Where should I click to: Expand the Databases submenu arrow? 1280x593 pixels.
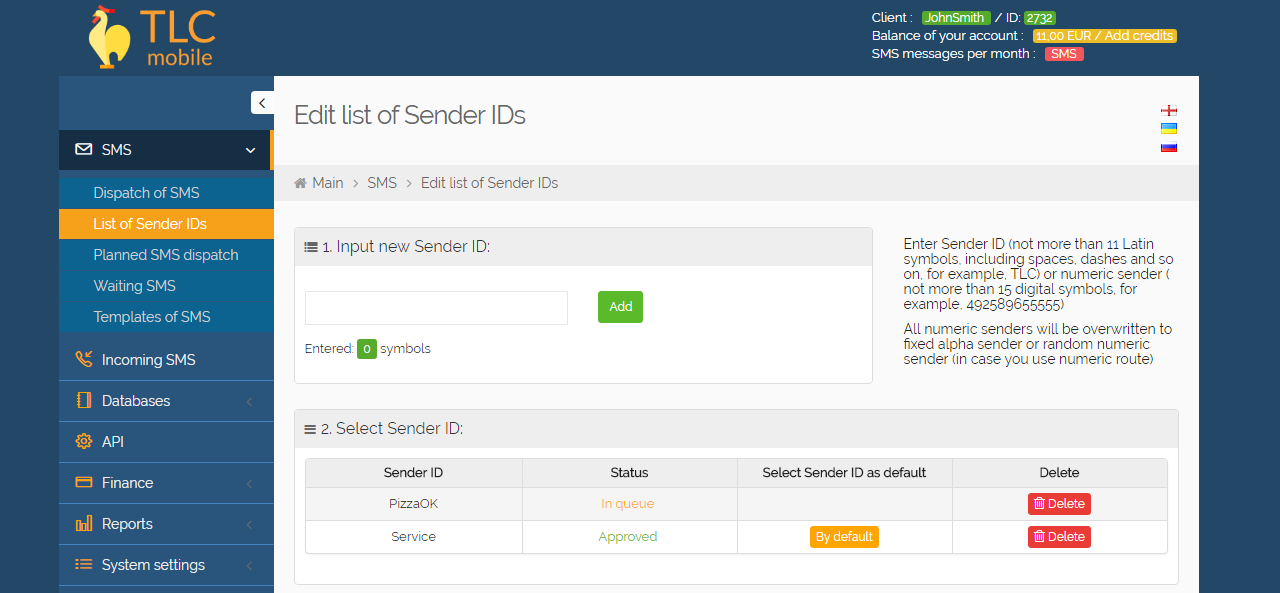point(249,402)
